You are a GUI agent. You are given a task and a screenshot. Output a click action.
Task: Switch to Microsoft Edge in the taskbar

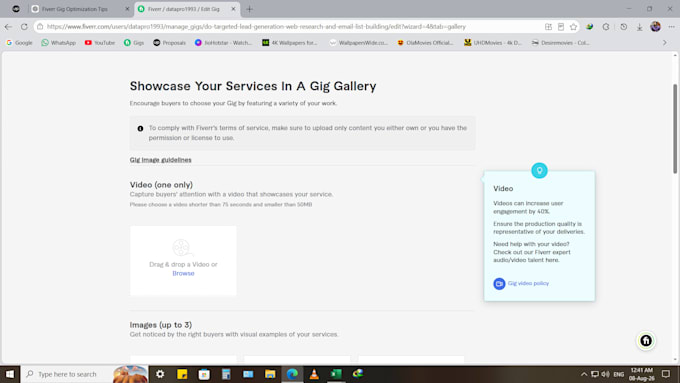pyautogui.click(x=292, y=374)
